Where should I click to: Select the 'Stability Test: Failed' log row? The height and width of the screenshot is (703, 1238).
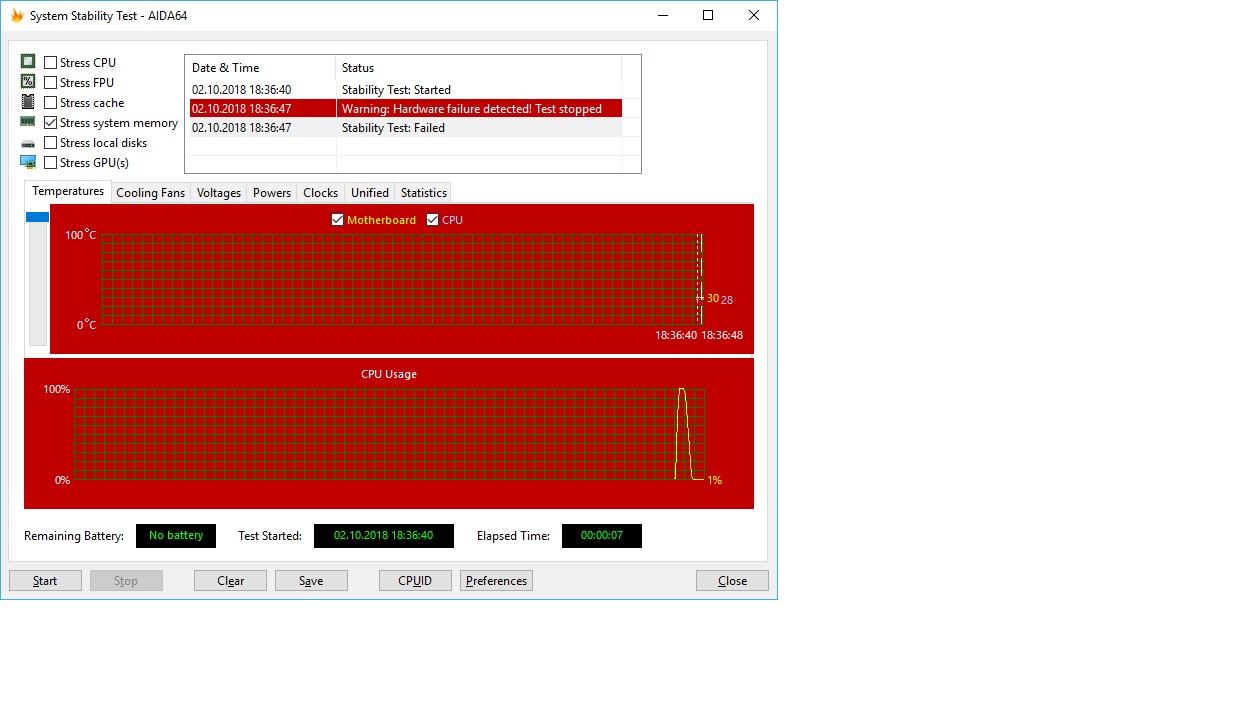click(x=405, y=128)
